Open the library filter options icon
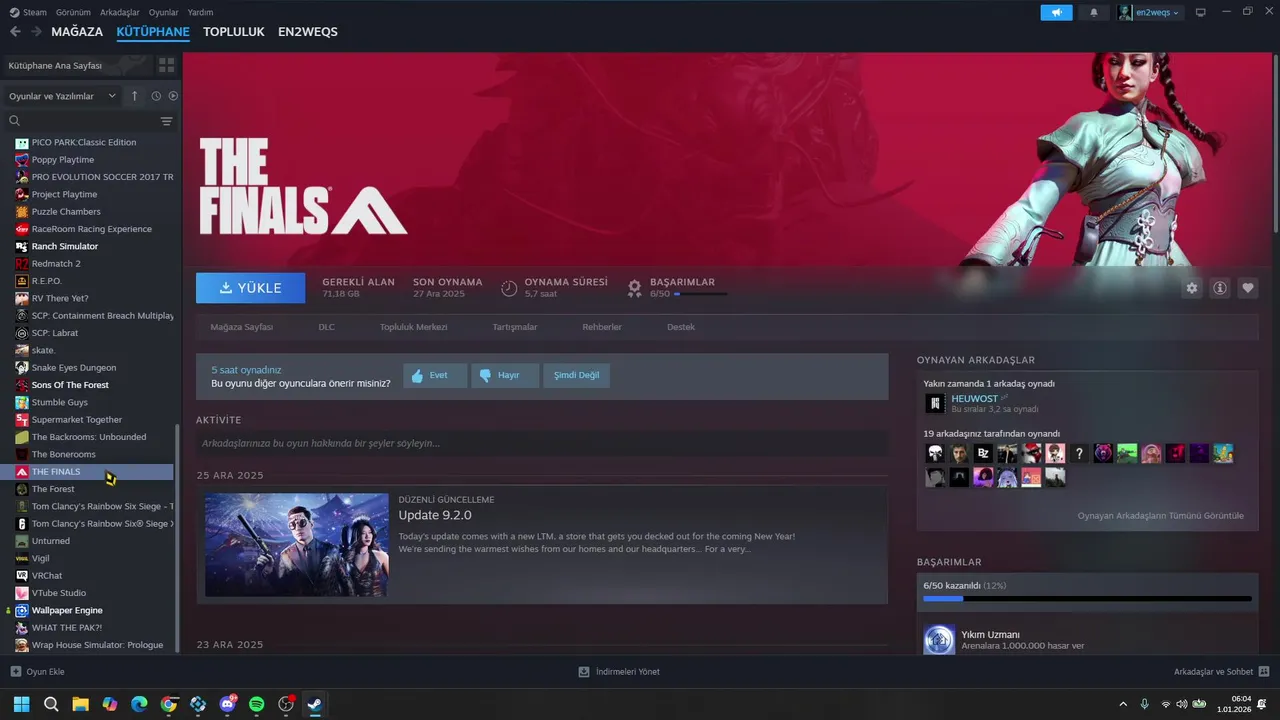The width and height of the screenshot is (1280, 720). pos(166,121)
